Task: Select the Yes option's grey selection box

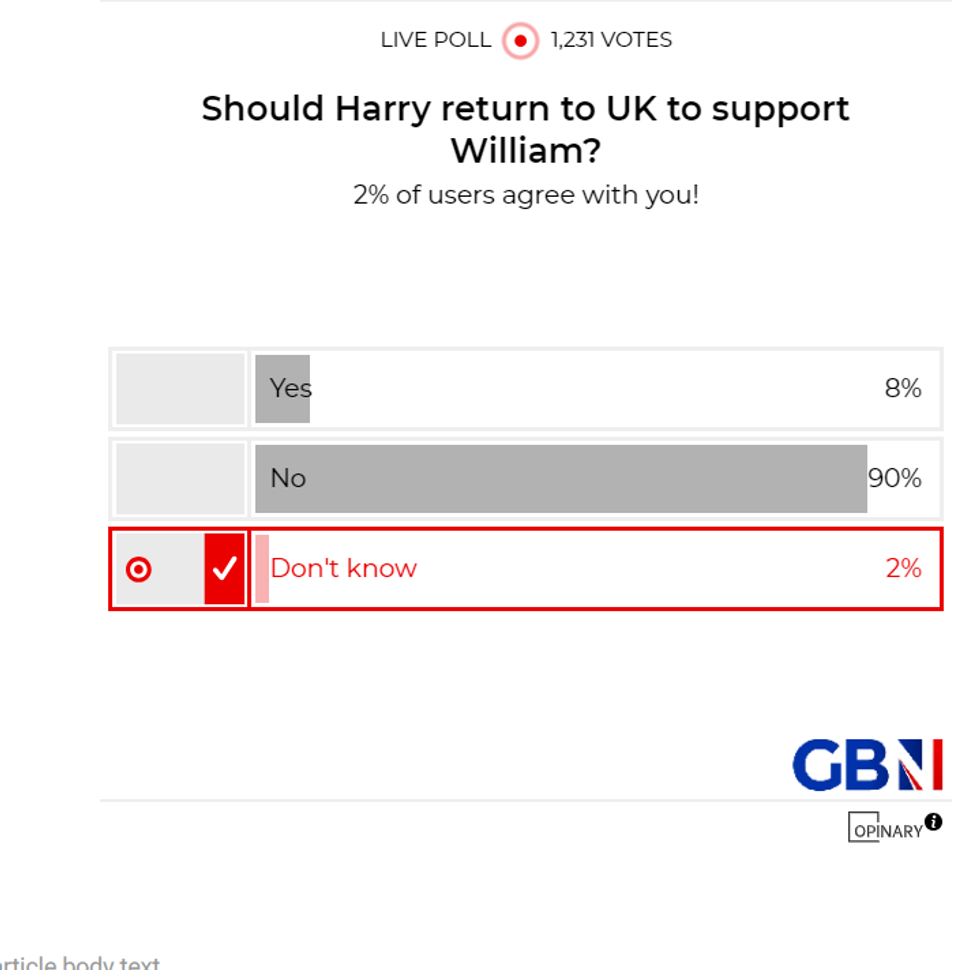Action: 180,388
